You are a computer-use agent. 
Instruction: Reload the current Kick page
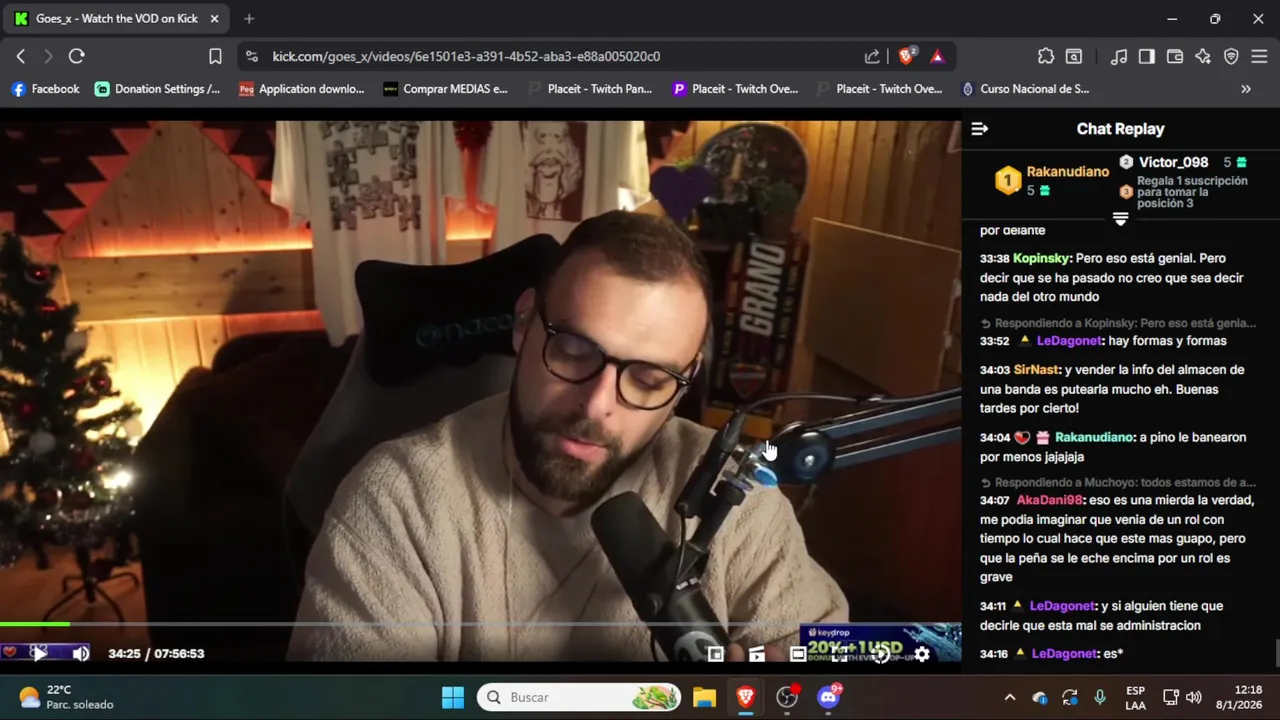pos(76,56)
